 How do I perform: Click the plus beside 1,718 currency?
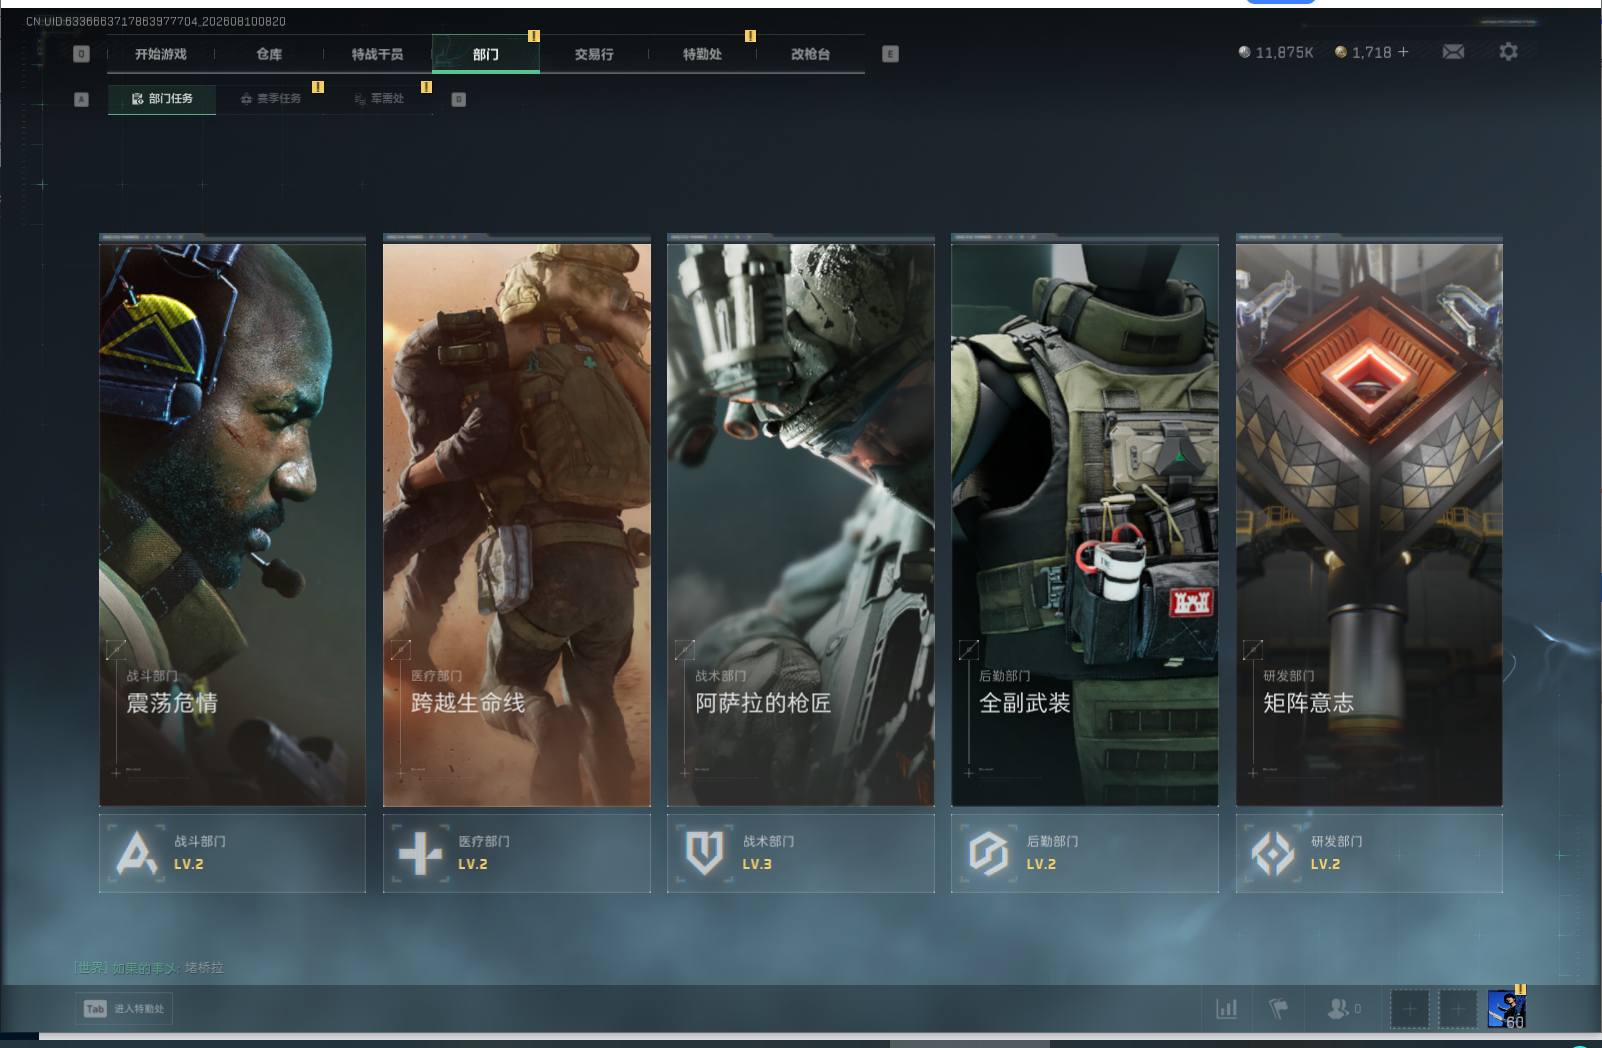click(1403, 52)
